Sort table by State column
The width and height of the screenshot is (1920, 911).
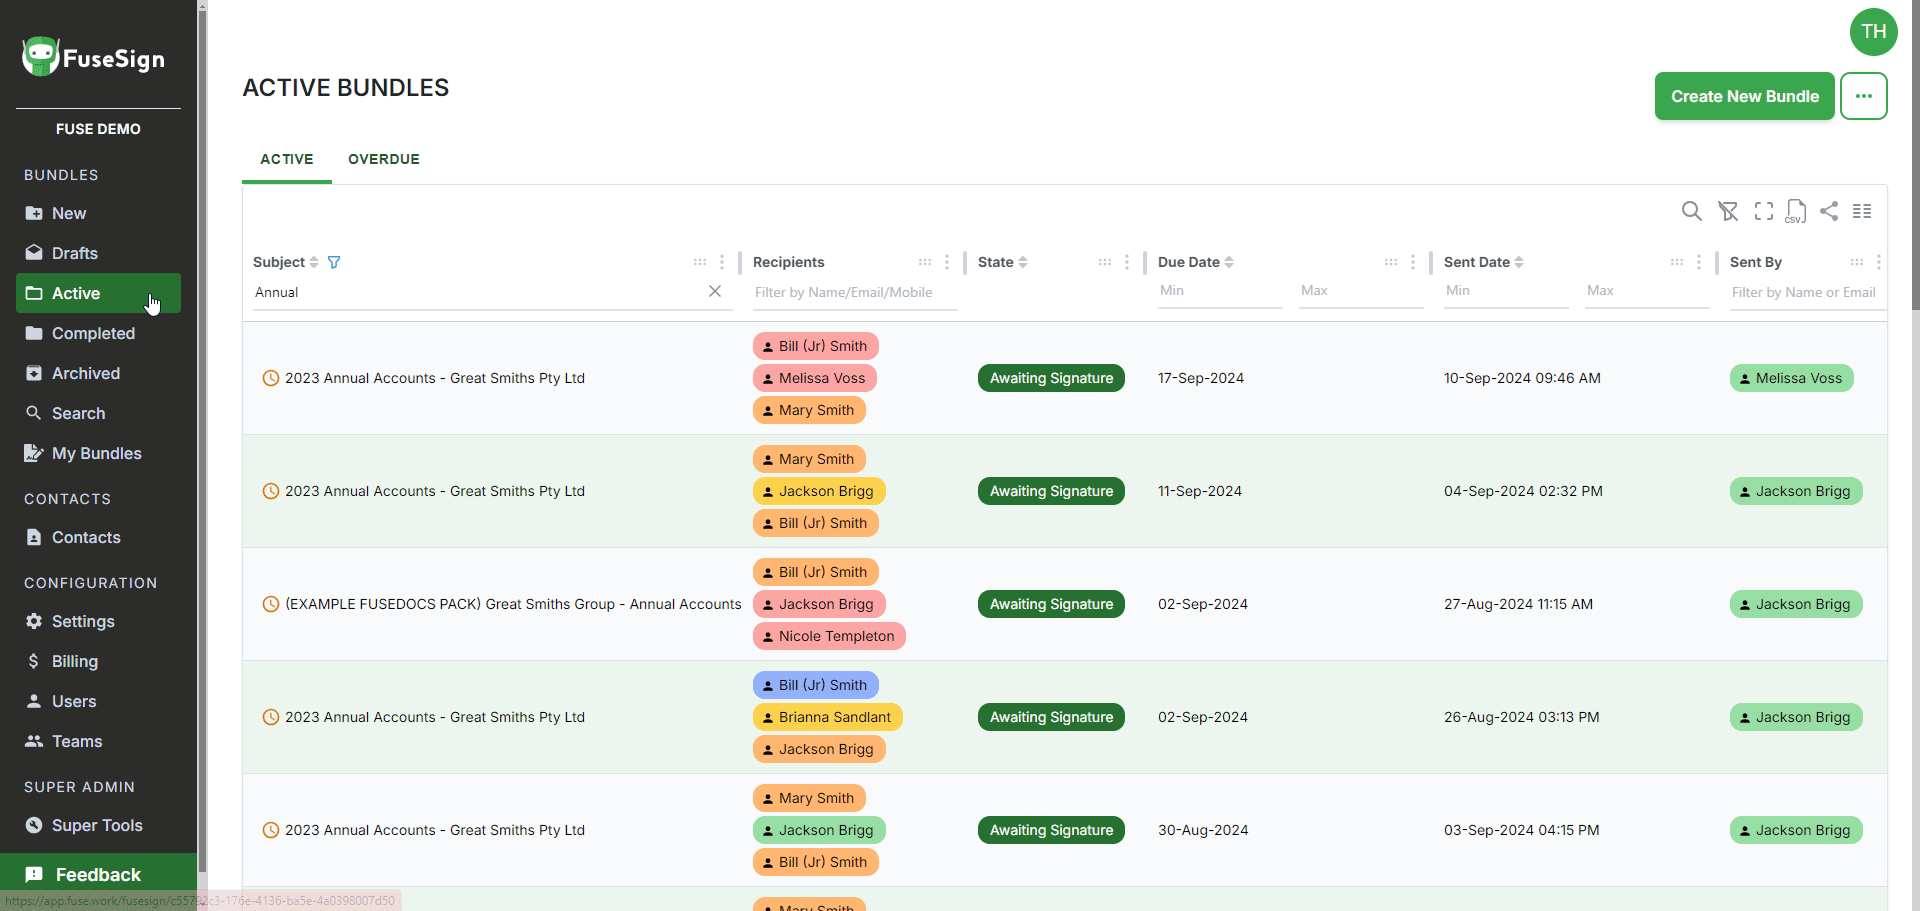[x=1023, y=262]
